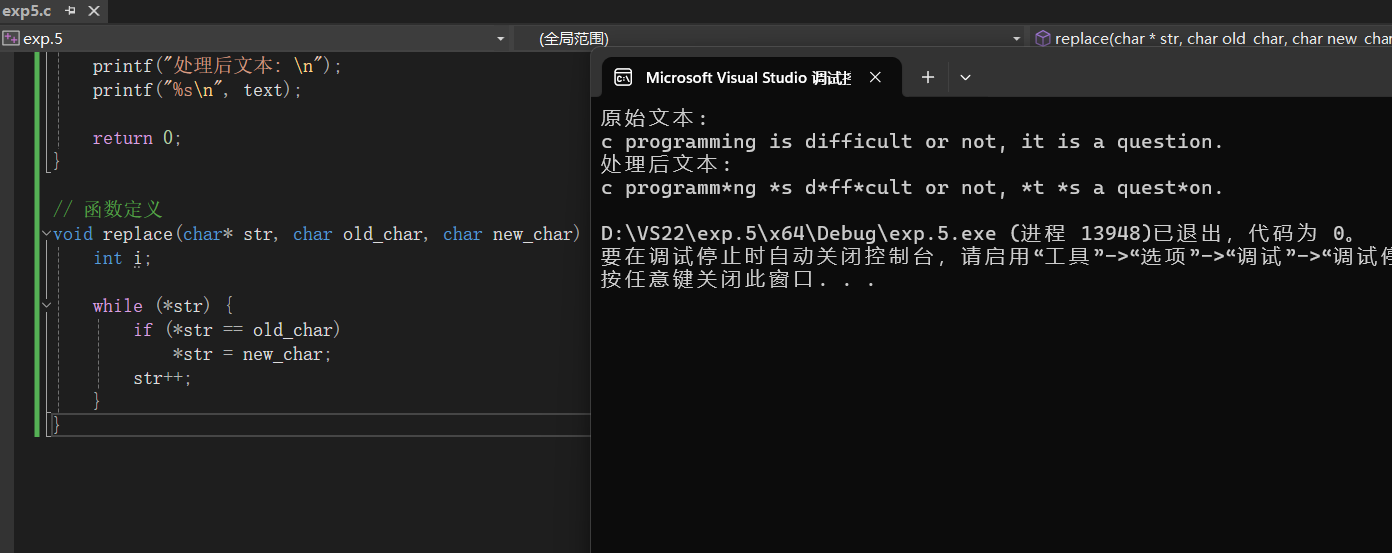Click '按任意键关闭此窗口' console message
The height and width of the screenshot is (553, 1392).
[x=738, y=280]
